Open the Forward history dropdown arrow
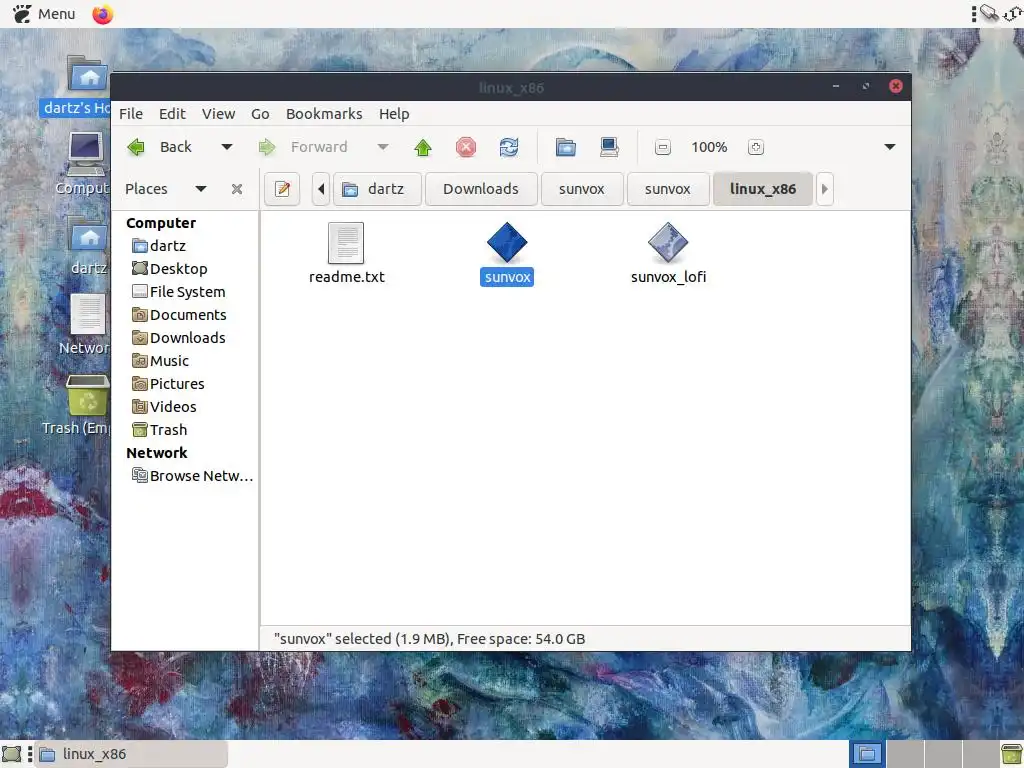The width and height of the screenshot is (1024, 768). [x=383, y=147]
